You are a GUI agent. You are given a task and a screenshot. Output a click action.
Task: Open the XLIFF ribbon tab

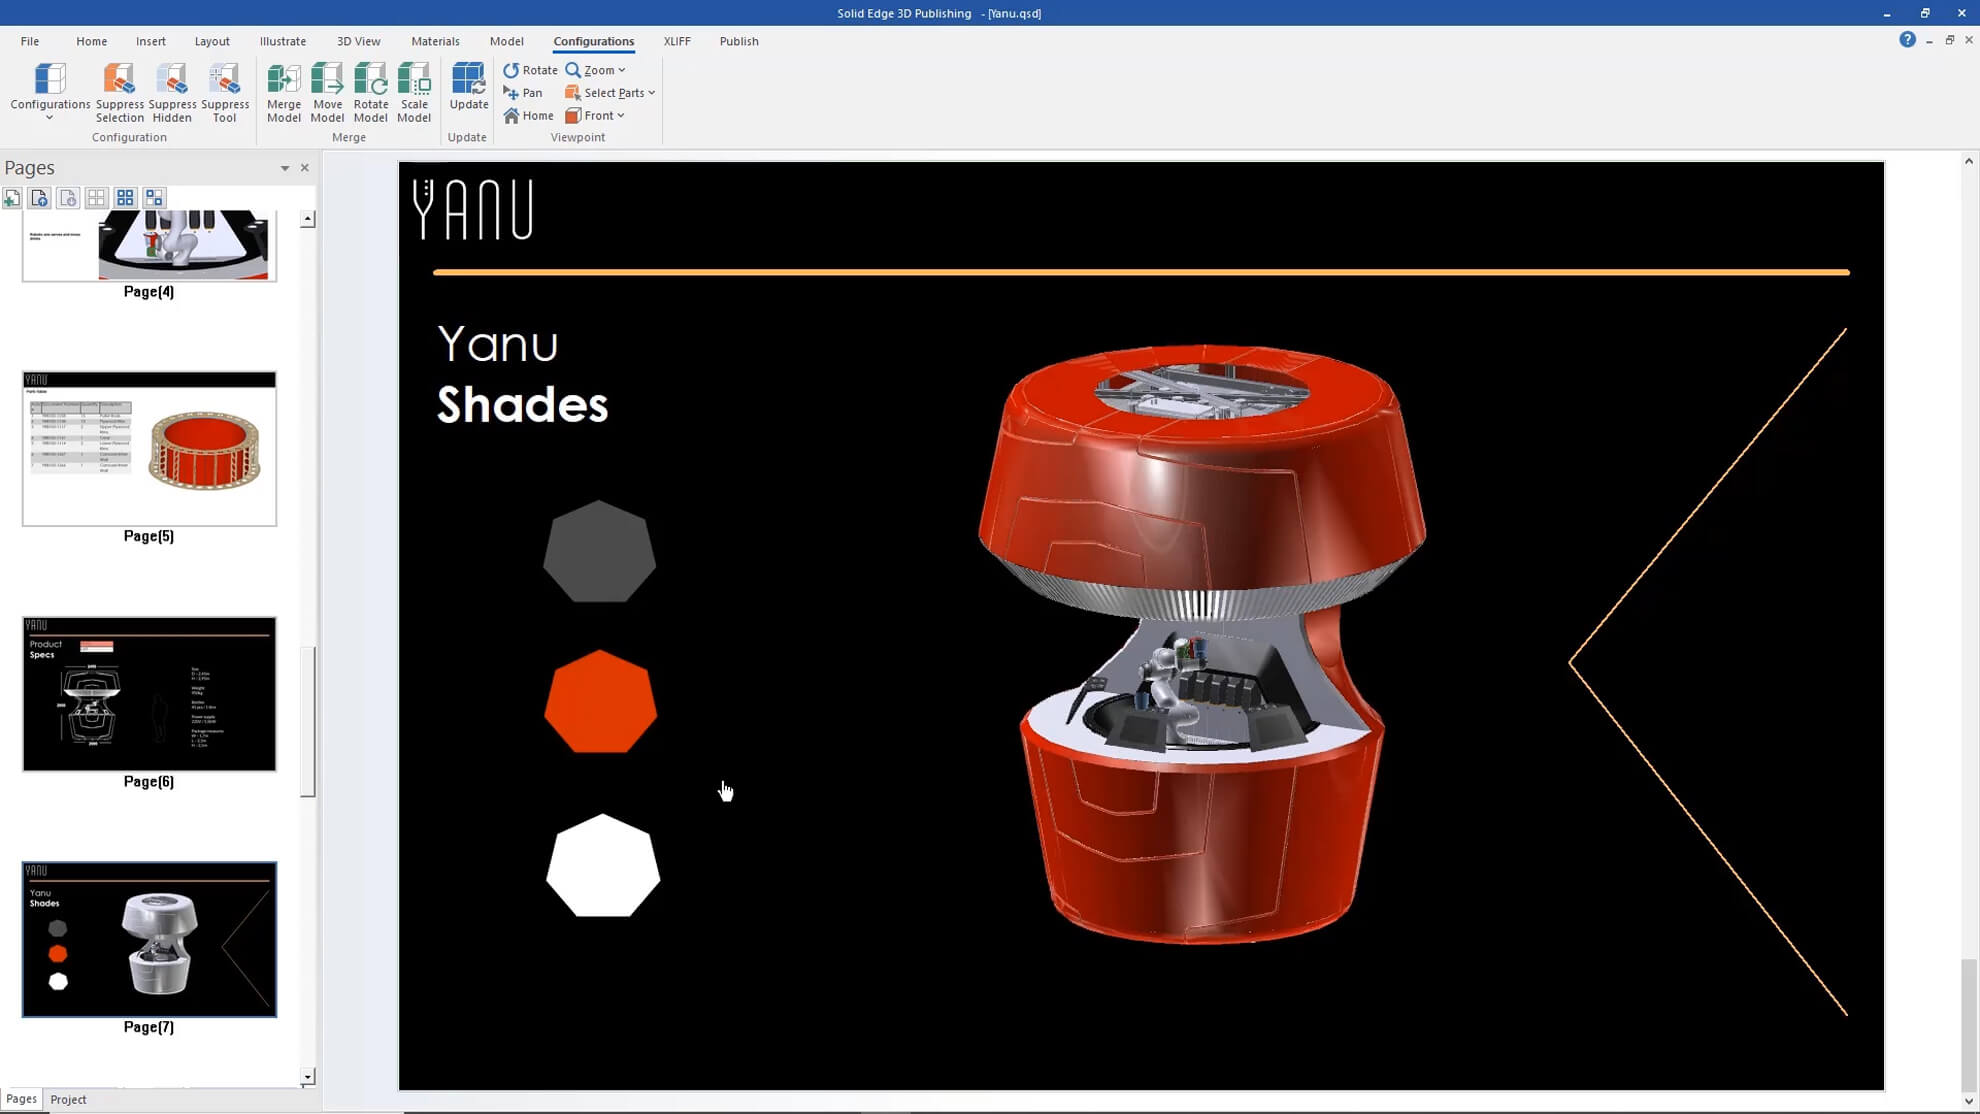(677, 41)
